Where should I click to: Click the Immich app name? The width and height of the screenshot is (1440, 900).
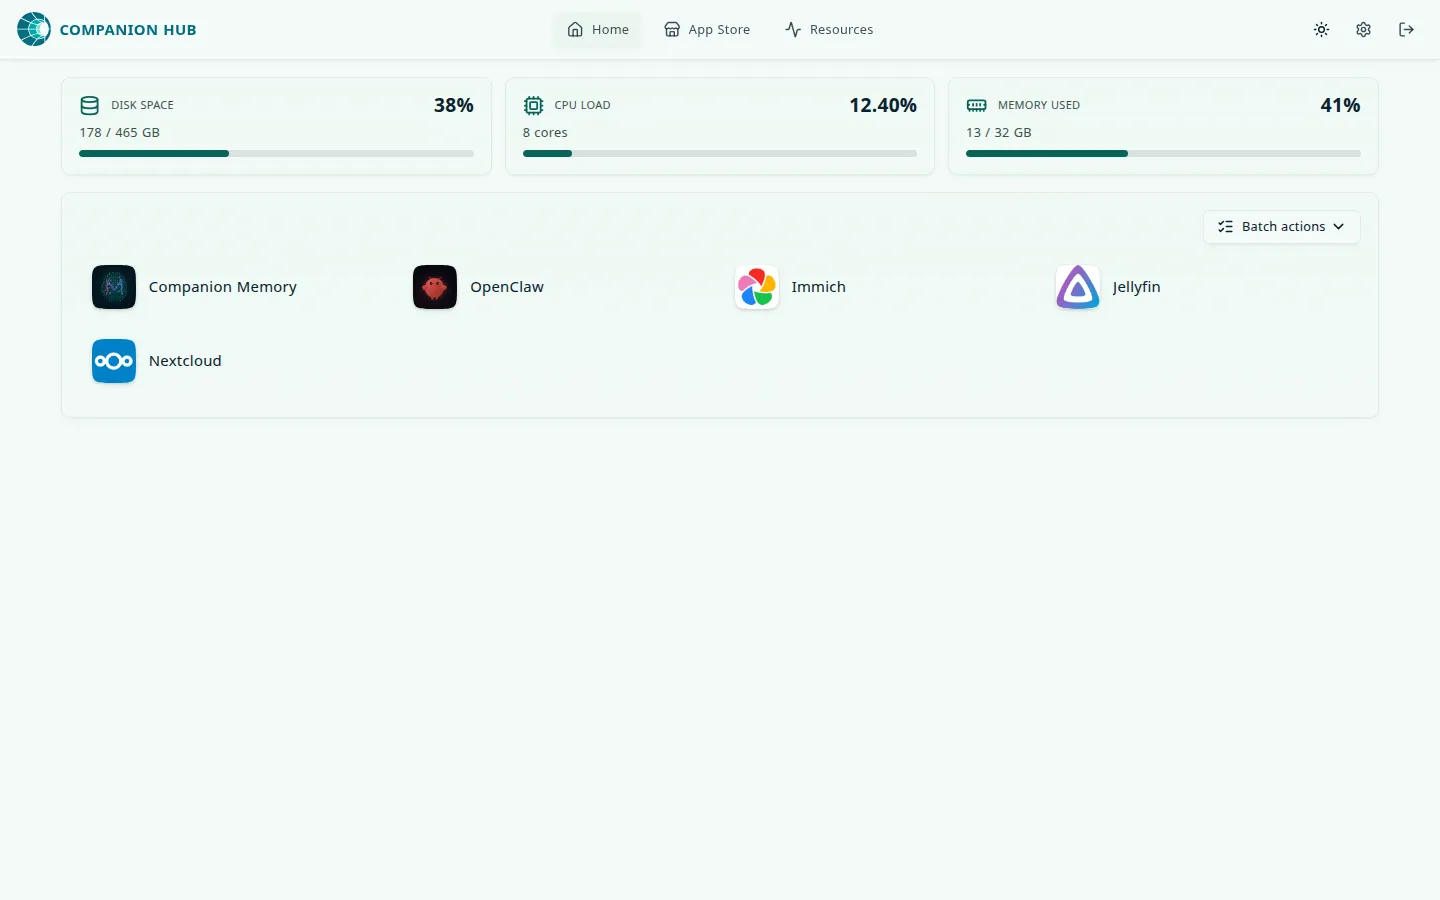(819, 287)
